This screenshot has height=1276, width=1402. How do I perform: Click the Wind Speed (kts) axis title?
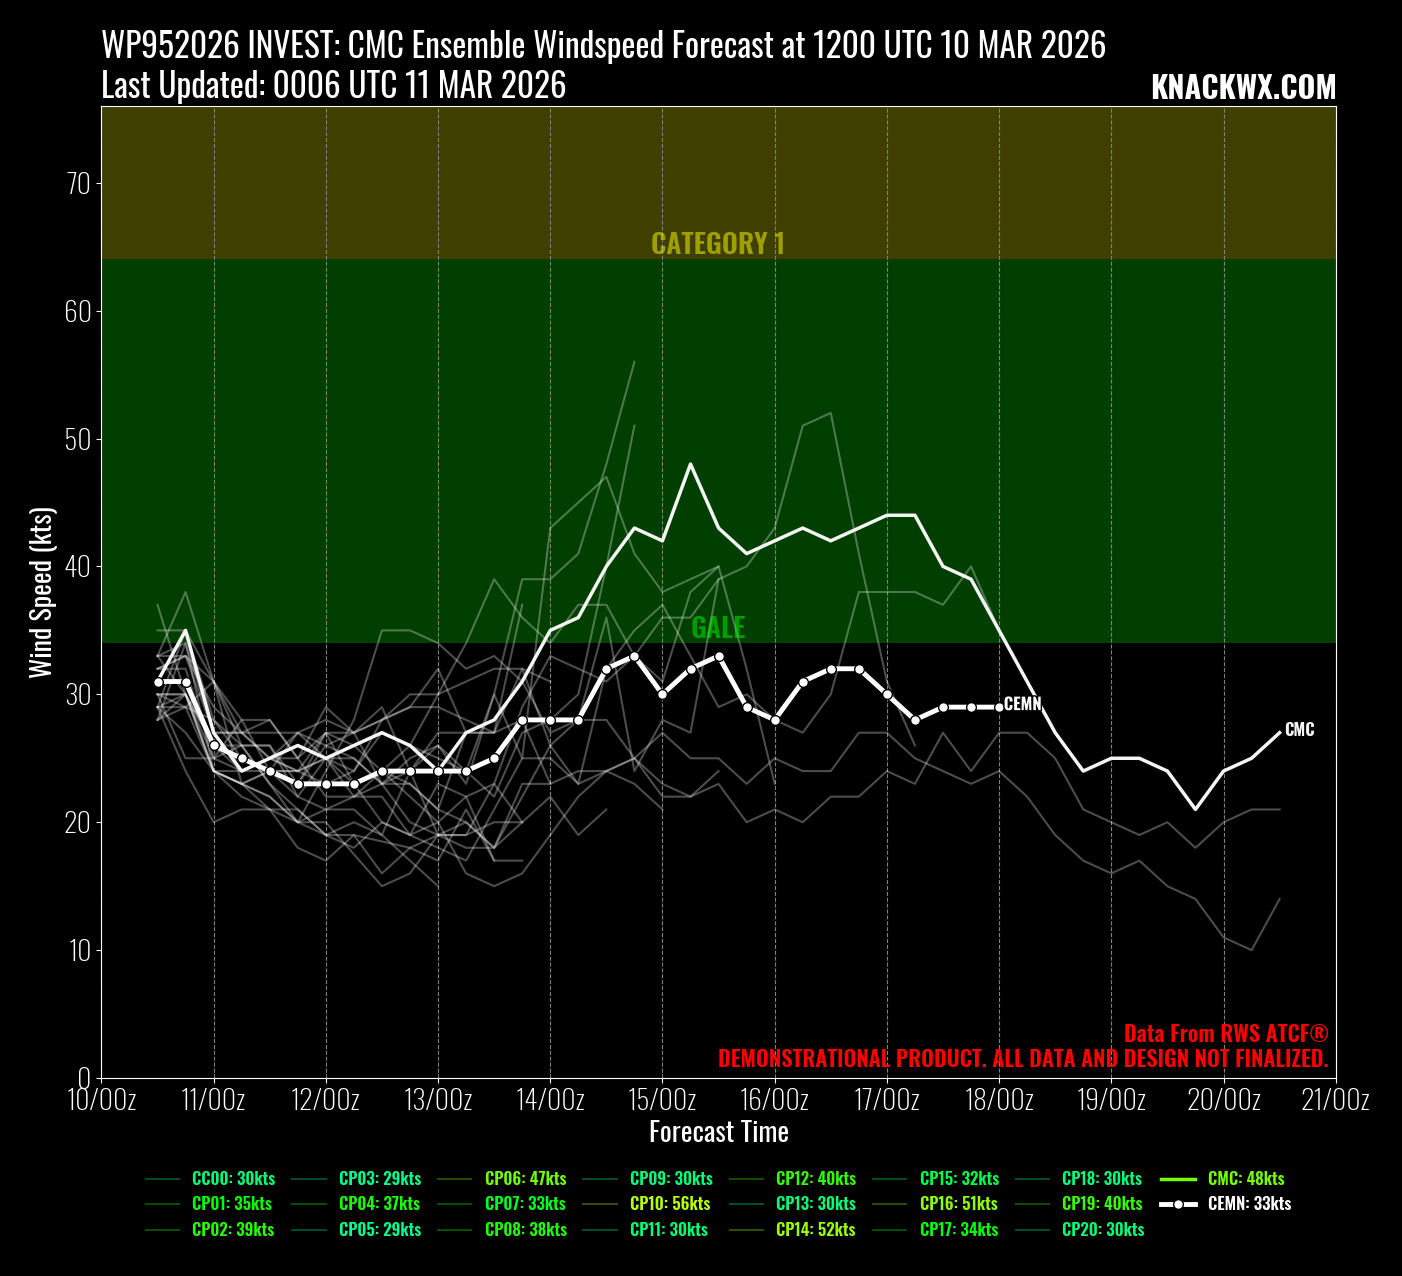coord(41,592)
